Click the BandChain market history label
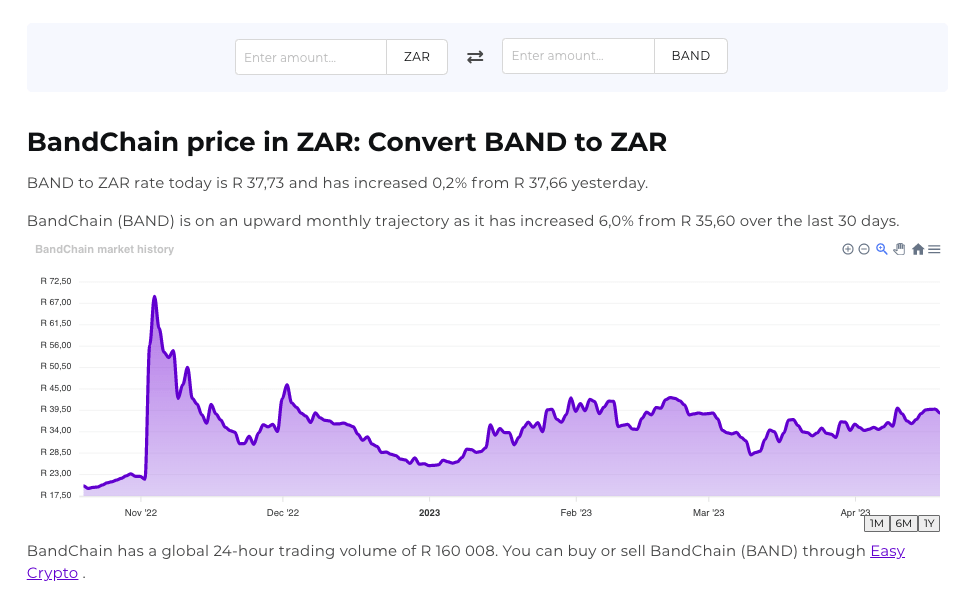The height and width of the screenshot is (606, 973). point(104,249)
